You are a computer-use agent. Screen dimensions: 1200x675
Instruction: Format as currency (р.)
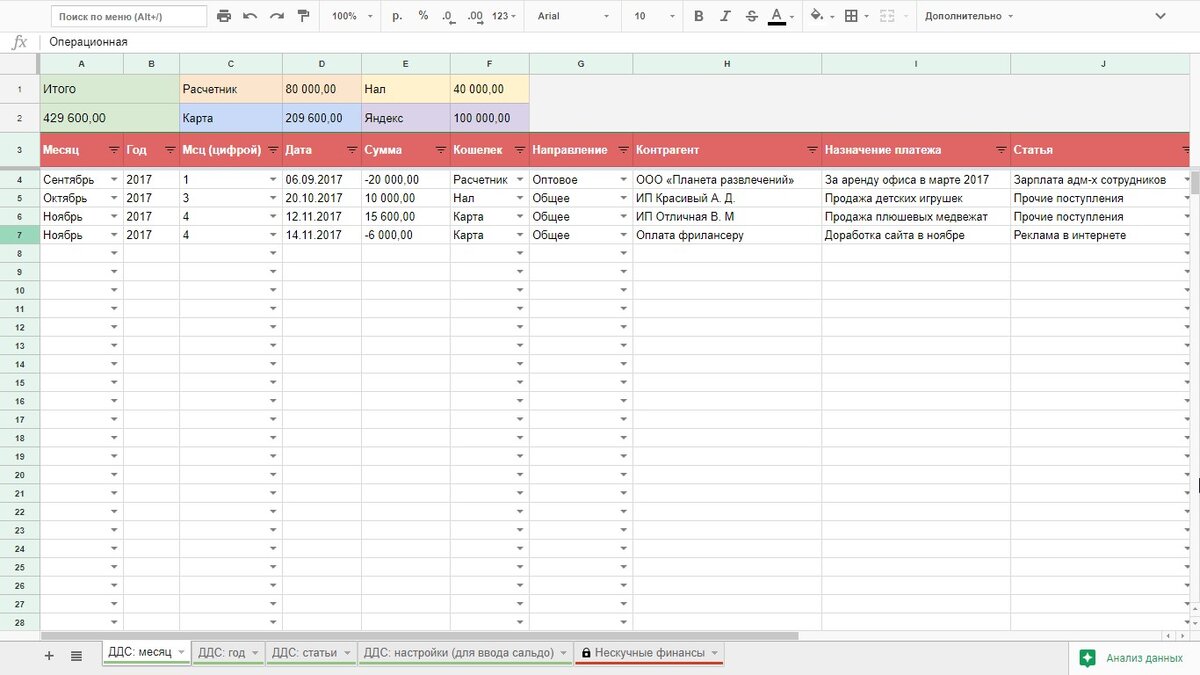click(397, 16)
